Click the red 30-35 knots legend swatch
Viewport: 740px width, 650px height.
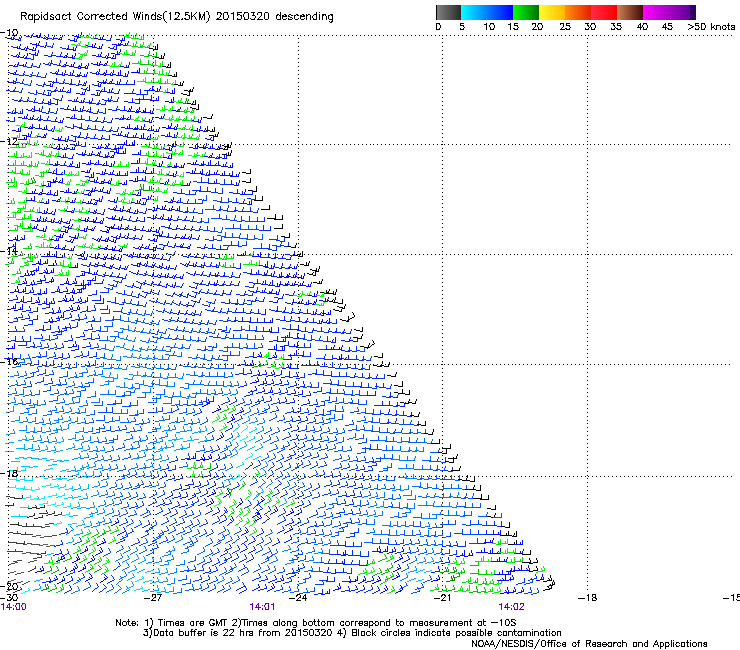tap(604, 13)
